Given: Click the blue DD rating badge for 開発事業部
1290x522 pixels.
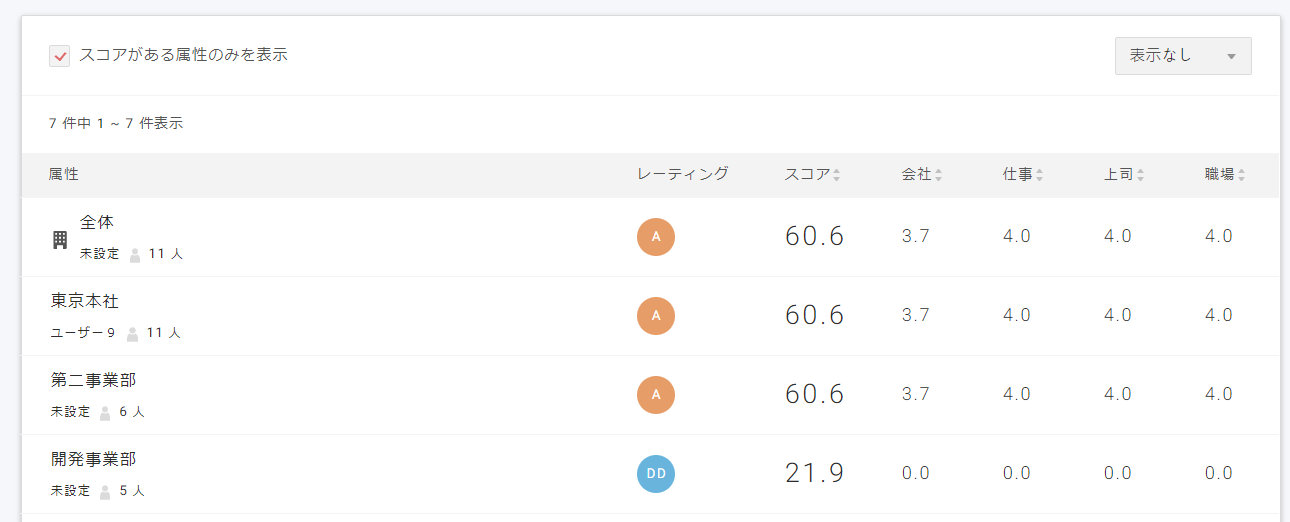Looking at the screenshot, I should (656, 473).
